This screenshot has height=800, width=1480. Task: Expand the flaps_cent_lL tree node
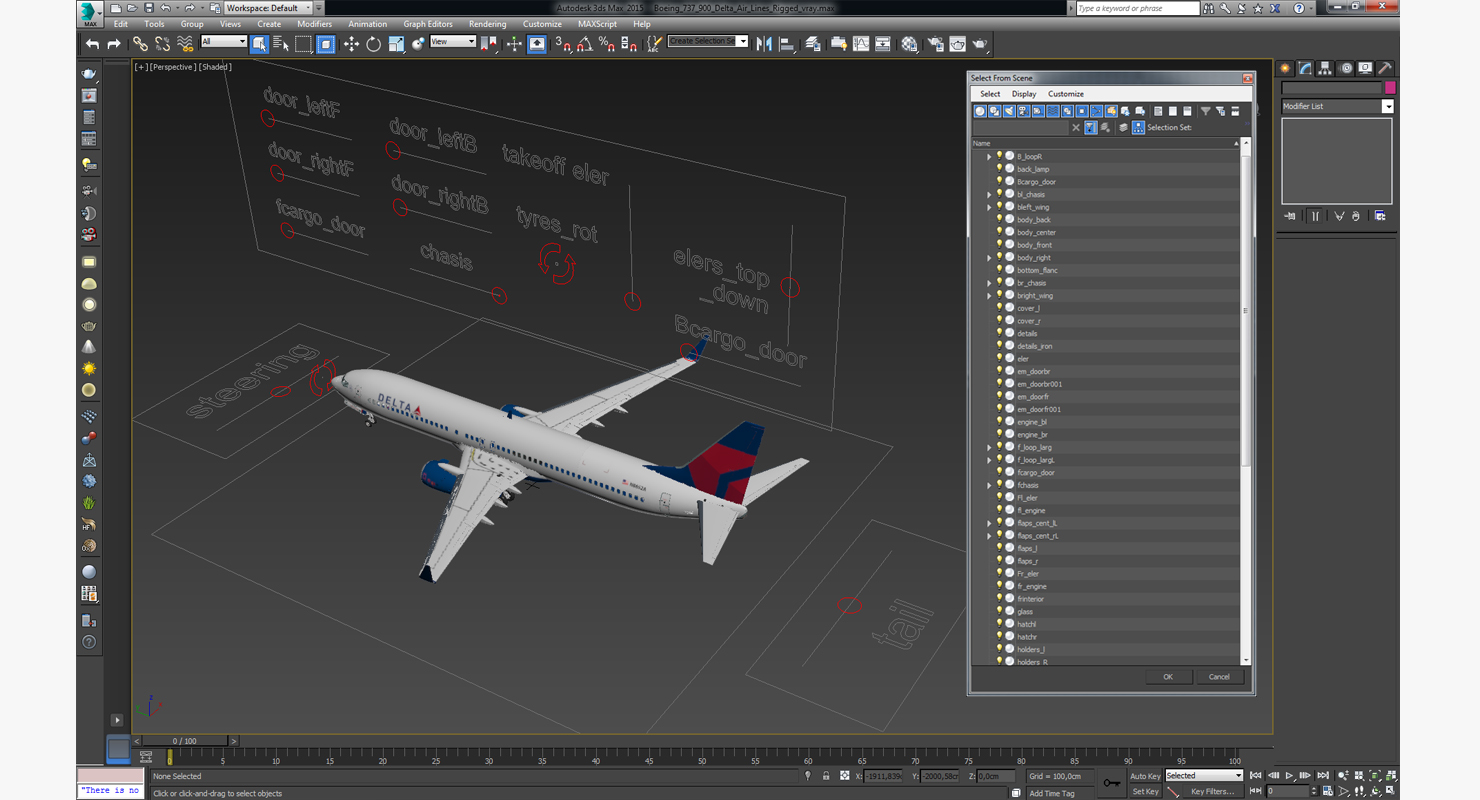(x=989, y=523)
